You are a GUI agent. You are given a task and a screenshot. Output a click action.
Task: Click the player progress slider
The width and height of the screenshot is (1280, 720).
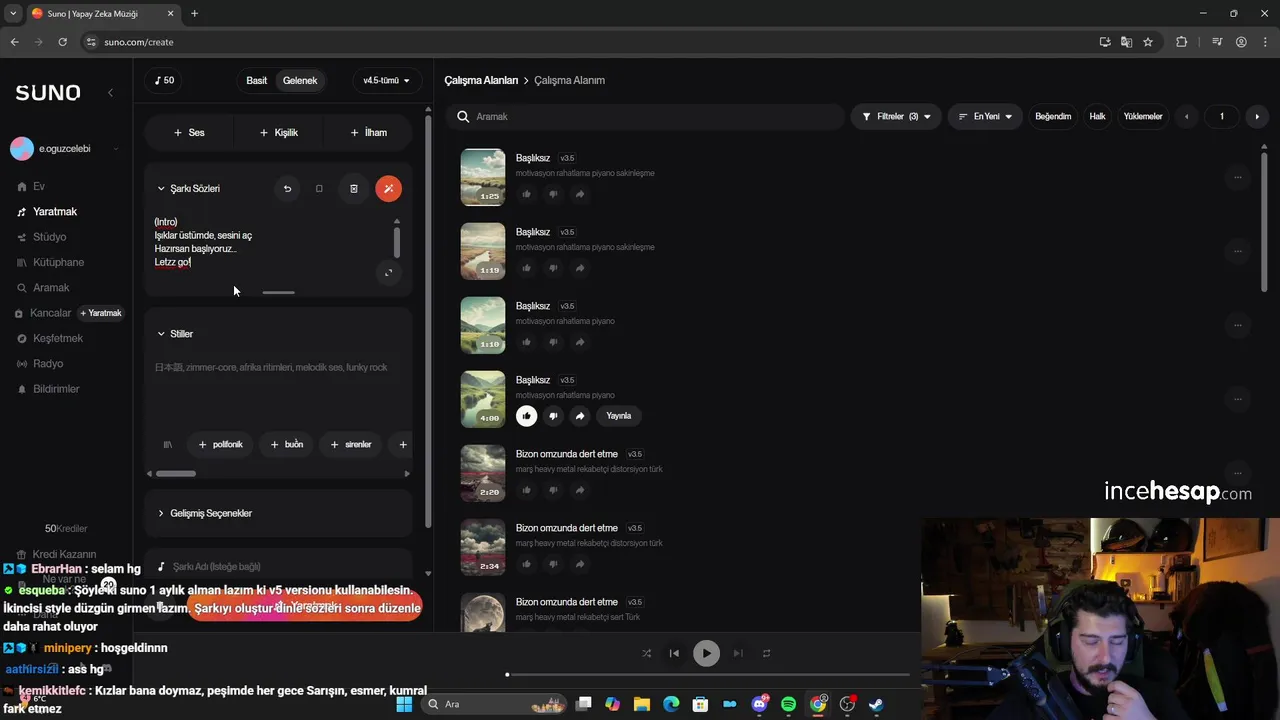pyautogui.click(x=708, y=675)
